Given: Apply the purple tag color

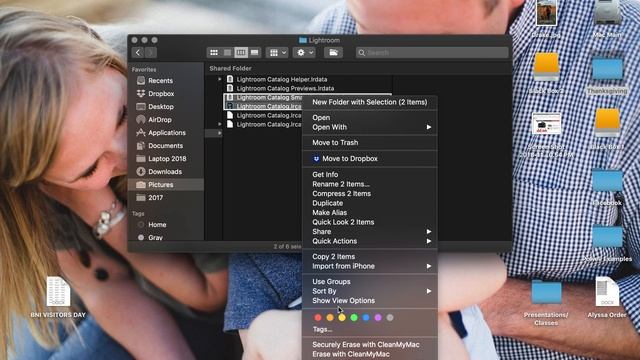Looking at the screenshot, I should coord(378,318).
